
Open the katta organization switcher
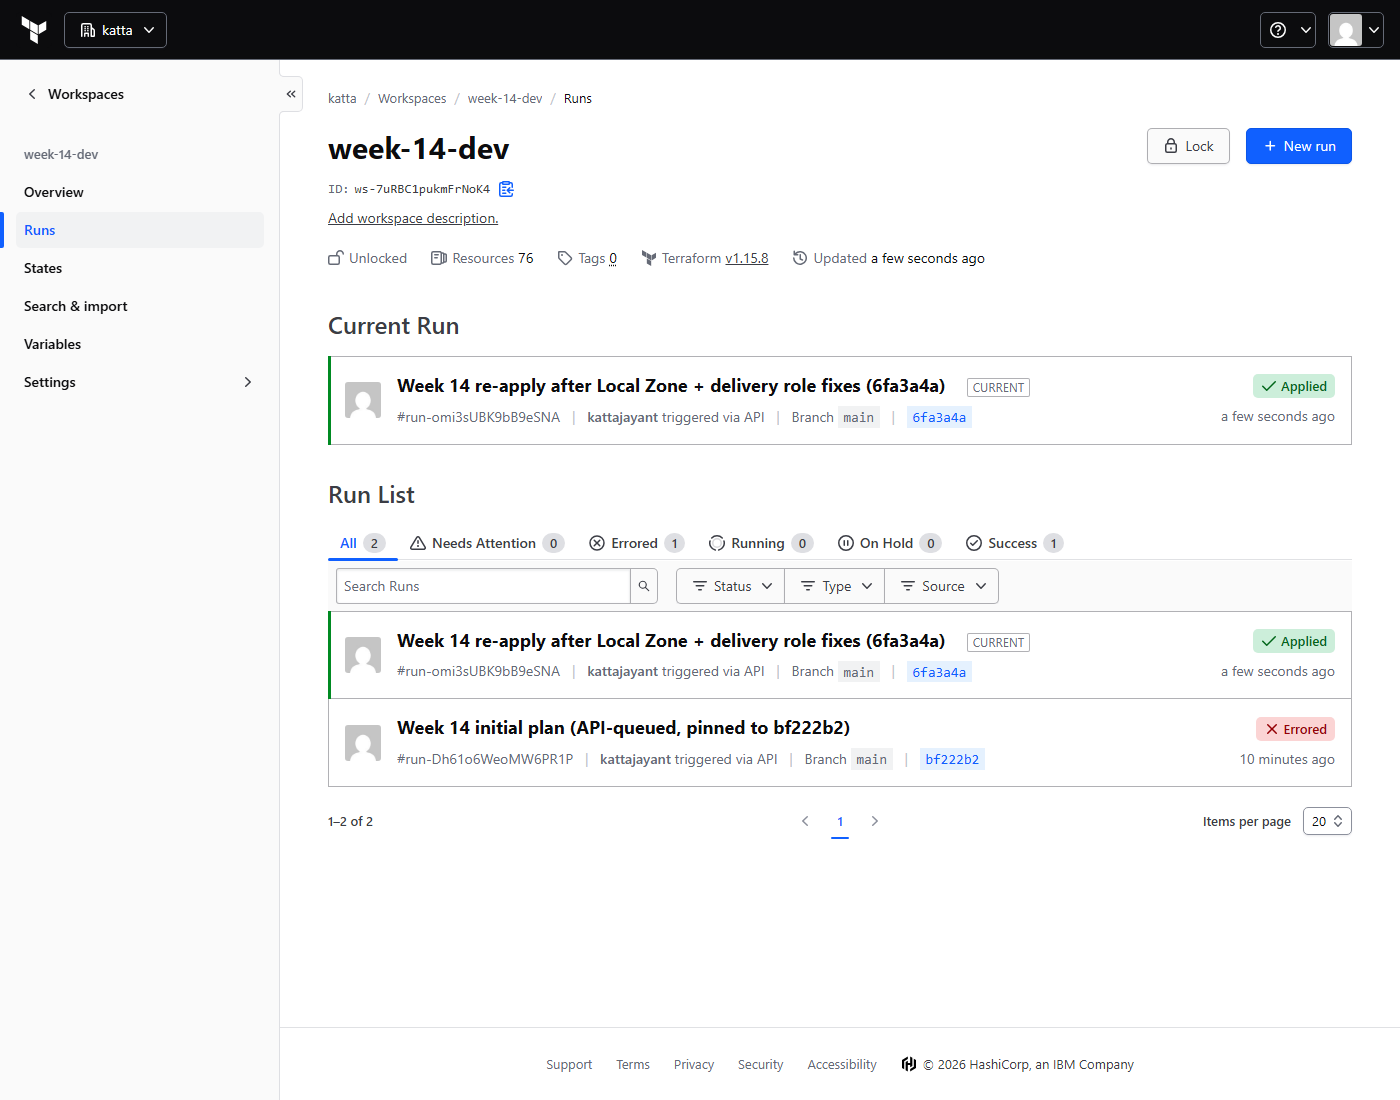[115, 30]
